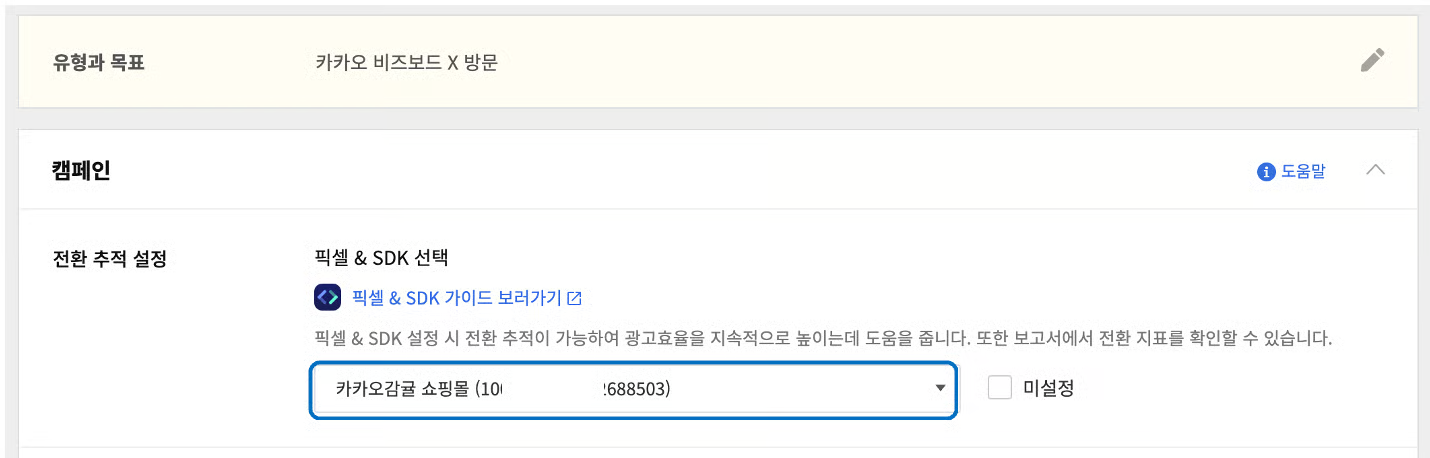Click the external link icon after 가이드 보러가기
This screenshot has width=1430, height=458.
(x=575, y=298)
